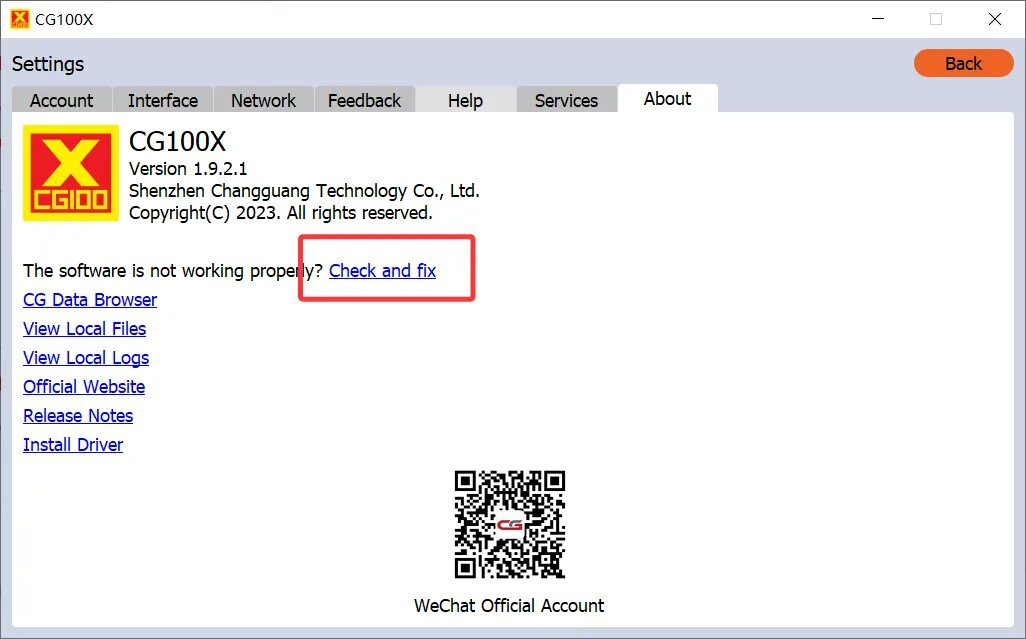Click View Local Files link
The height and width of the screenshot is (639, 1026).
point(84,328)
